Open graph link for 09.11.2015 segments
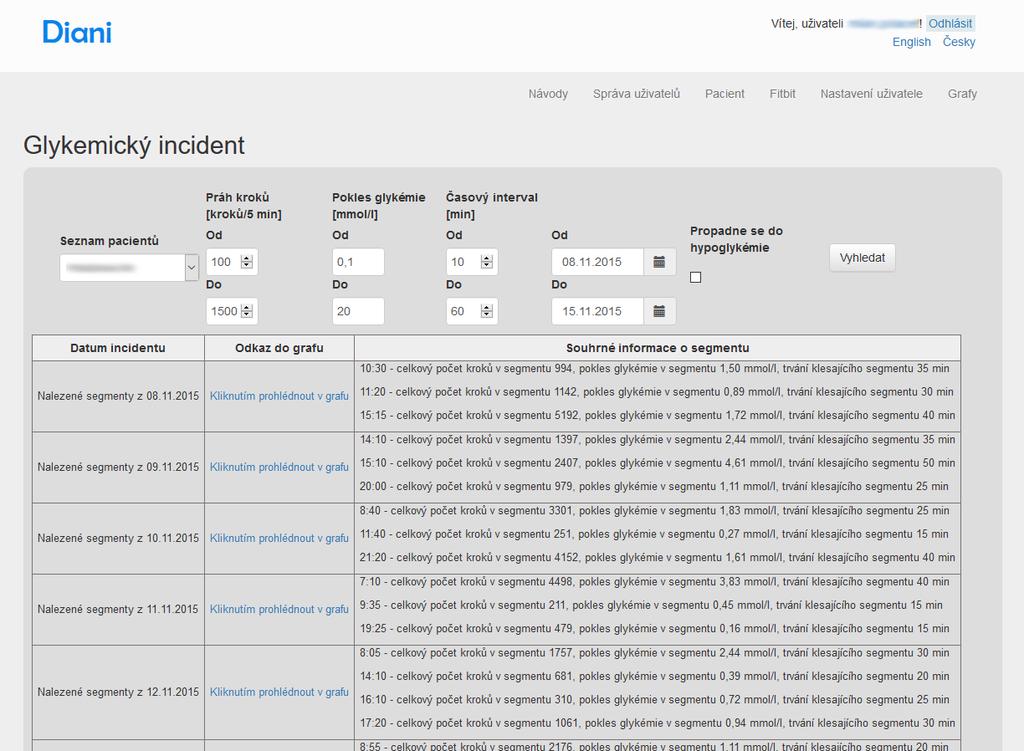Image resolution: width=1024 pixels, height=751 pixels. [x=279, y=467]
